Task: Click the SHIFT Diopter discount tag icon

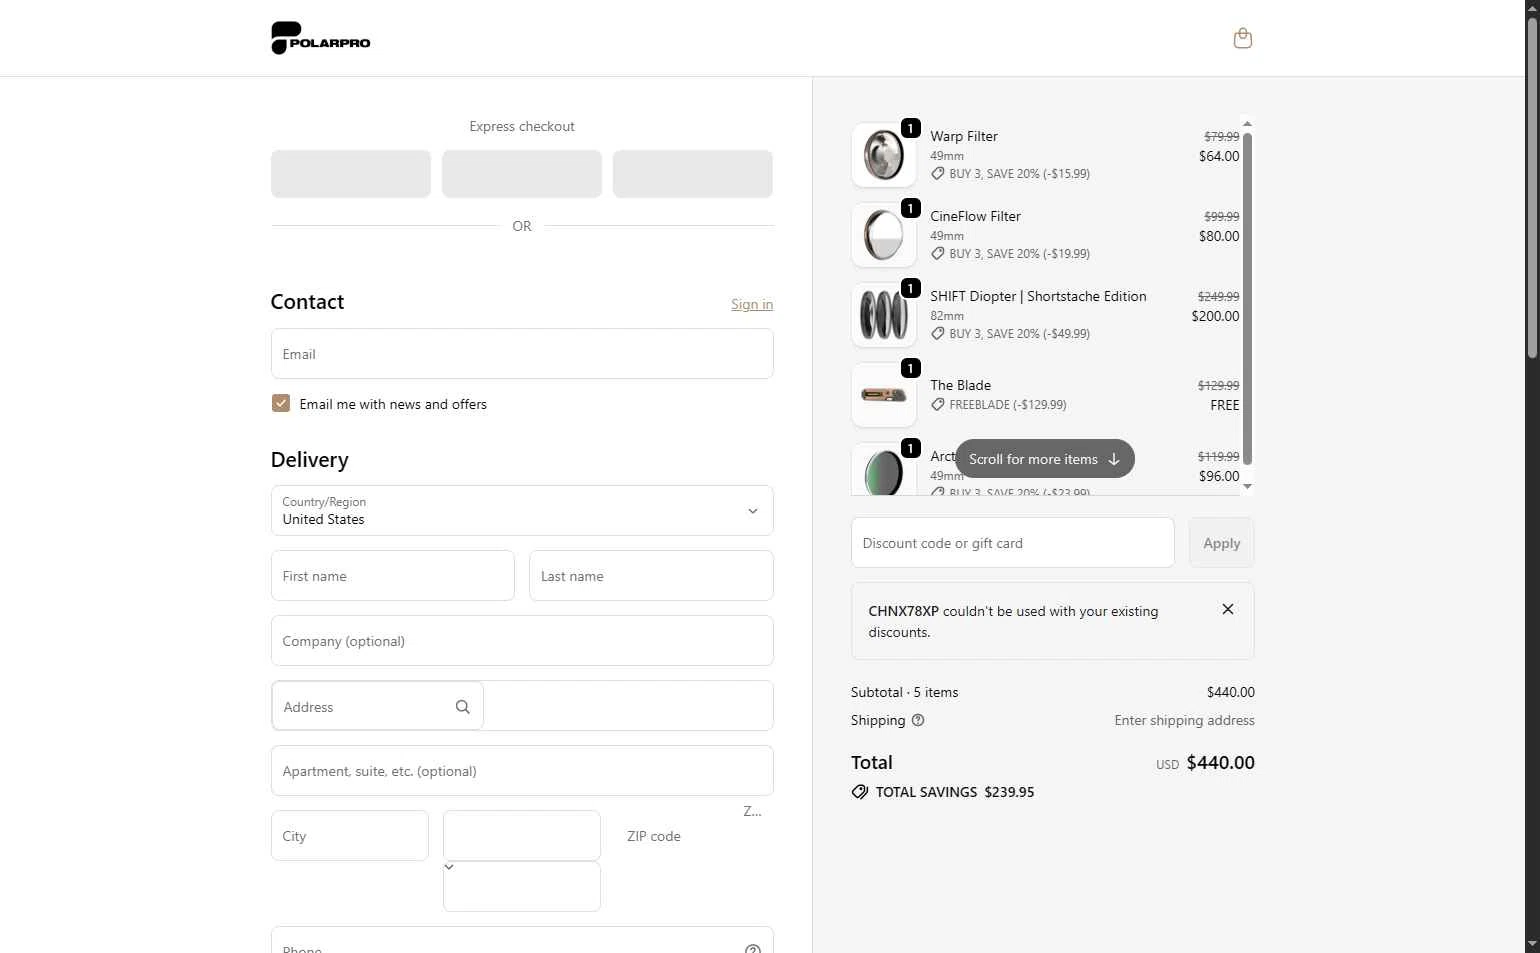Action: [x=937, y=334]
